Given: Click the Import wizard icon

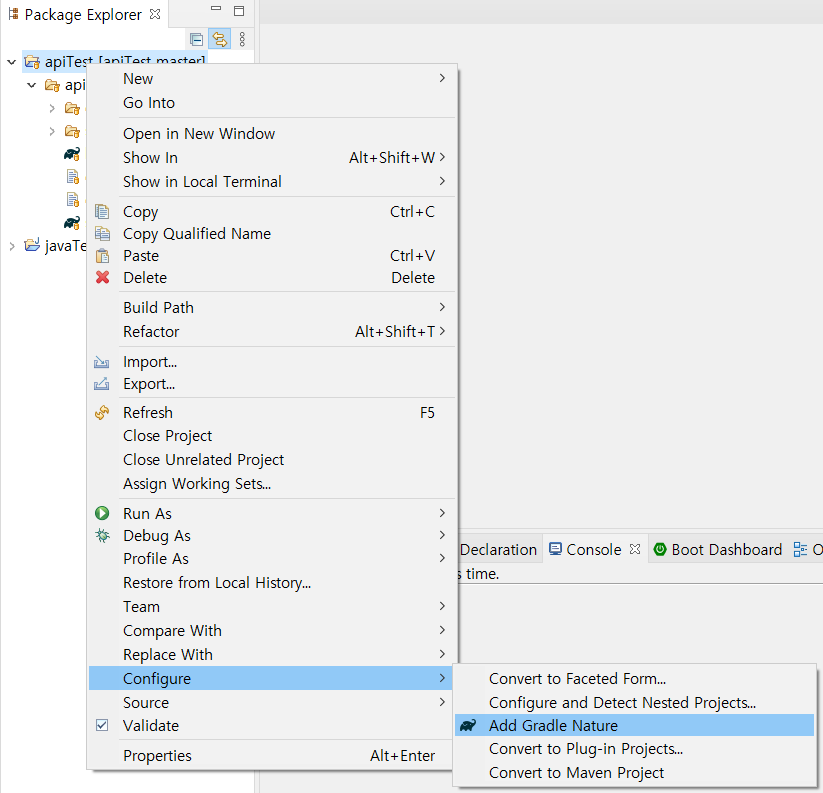Looking at the screenshot, I should click(x=101, y=361).
